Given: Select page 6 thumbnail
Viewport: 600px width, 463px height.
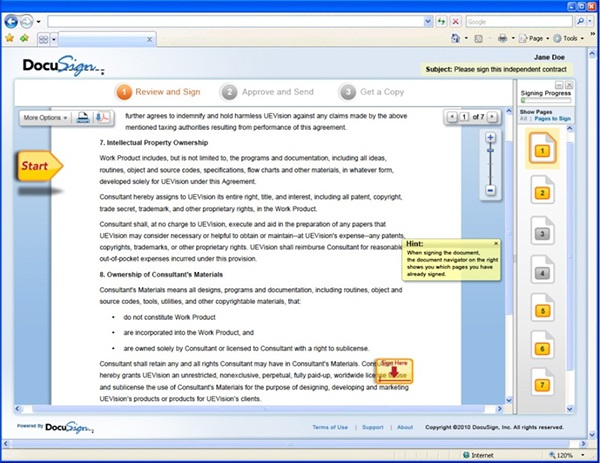Looking at the screenshot, I should (542, 345).
